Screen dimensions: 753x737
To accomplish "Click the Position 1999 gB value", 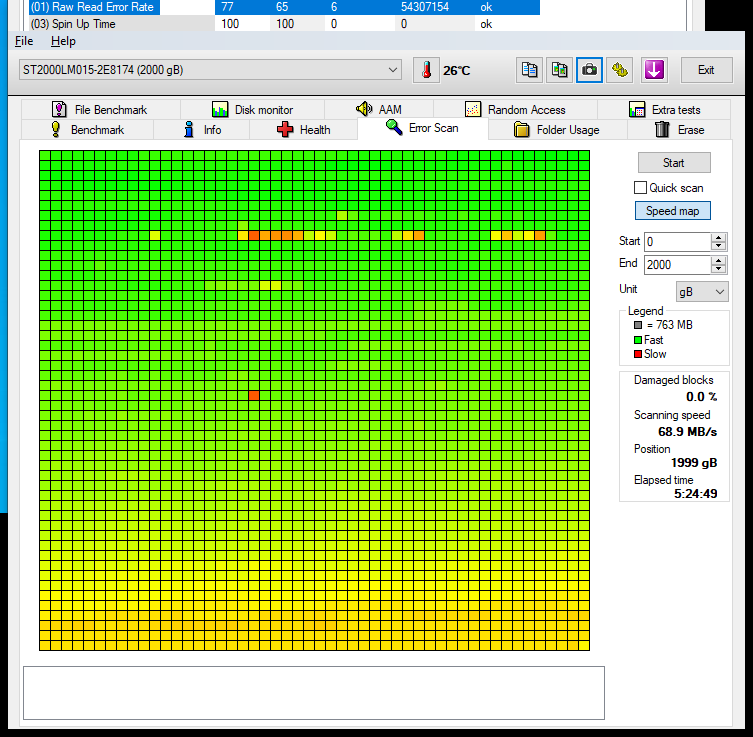I will tap(694, 462).
